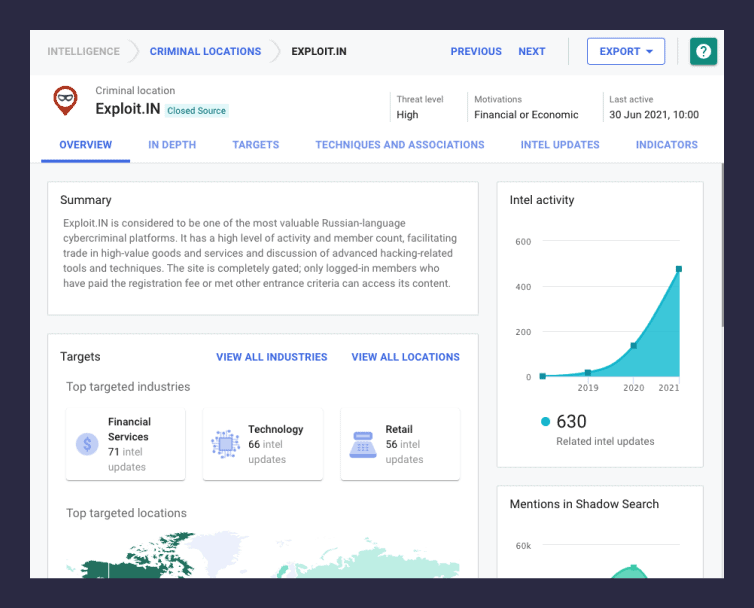
Task: Click View All Locations link
Action: click(405, 357)
